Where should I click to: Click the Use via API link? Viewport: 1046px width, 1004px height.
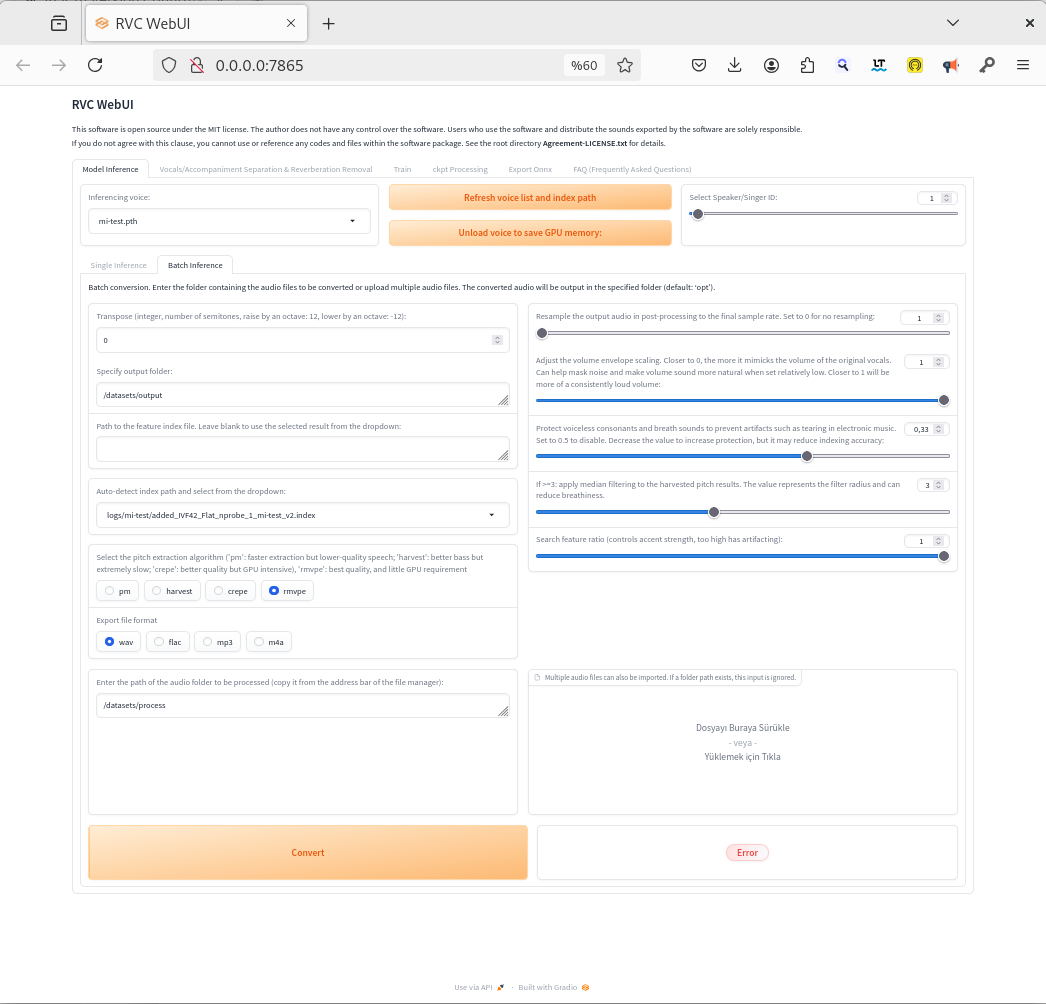(x=479, y=987)
